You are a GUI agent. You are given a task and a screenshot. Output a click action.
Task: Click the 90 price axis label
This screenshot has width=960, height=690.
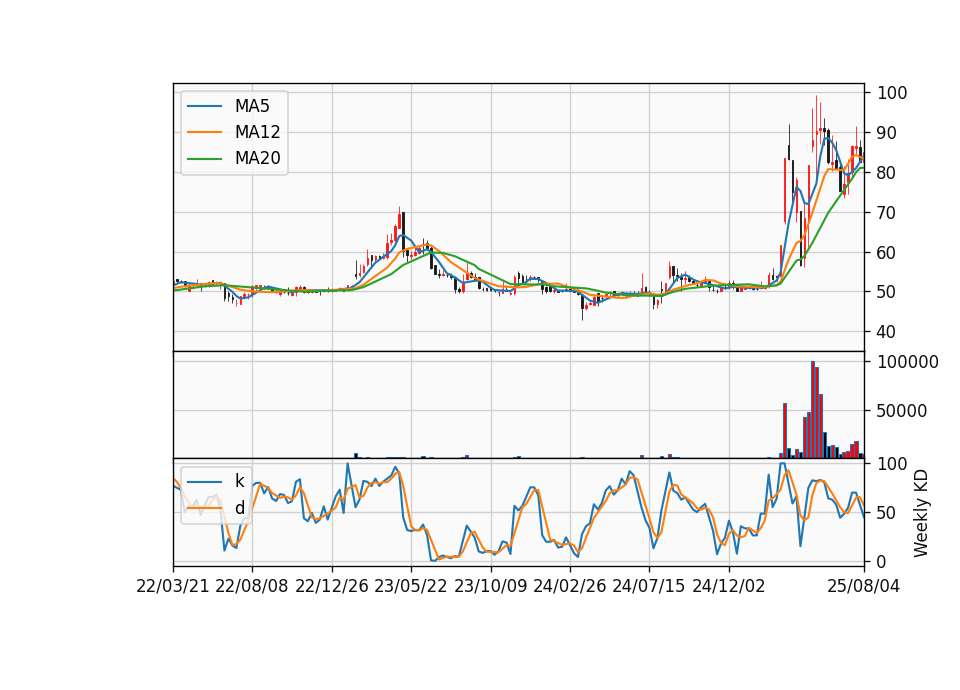[887, 133]
